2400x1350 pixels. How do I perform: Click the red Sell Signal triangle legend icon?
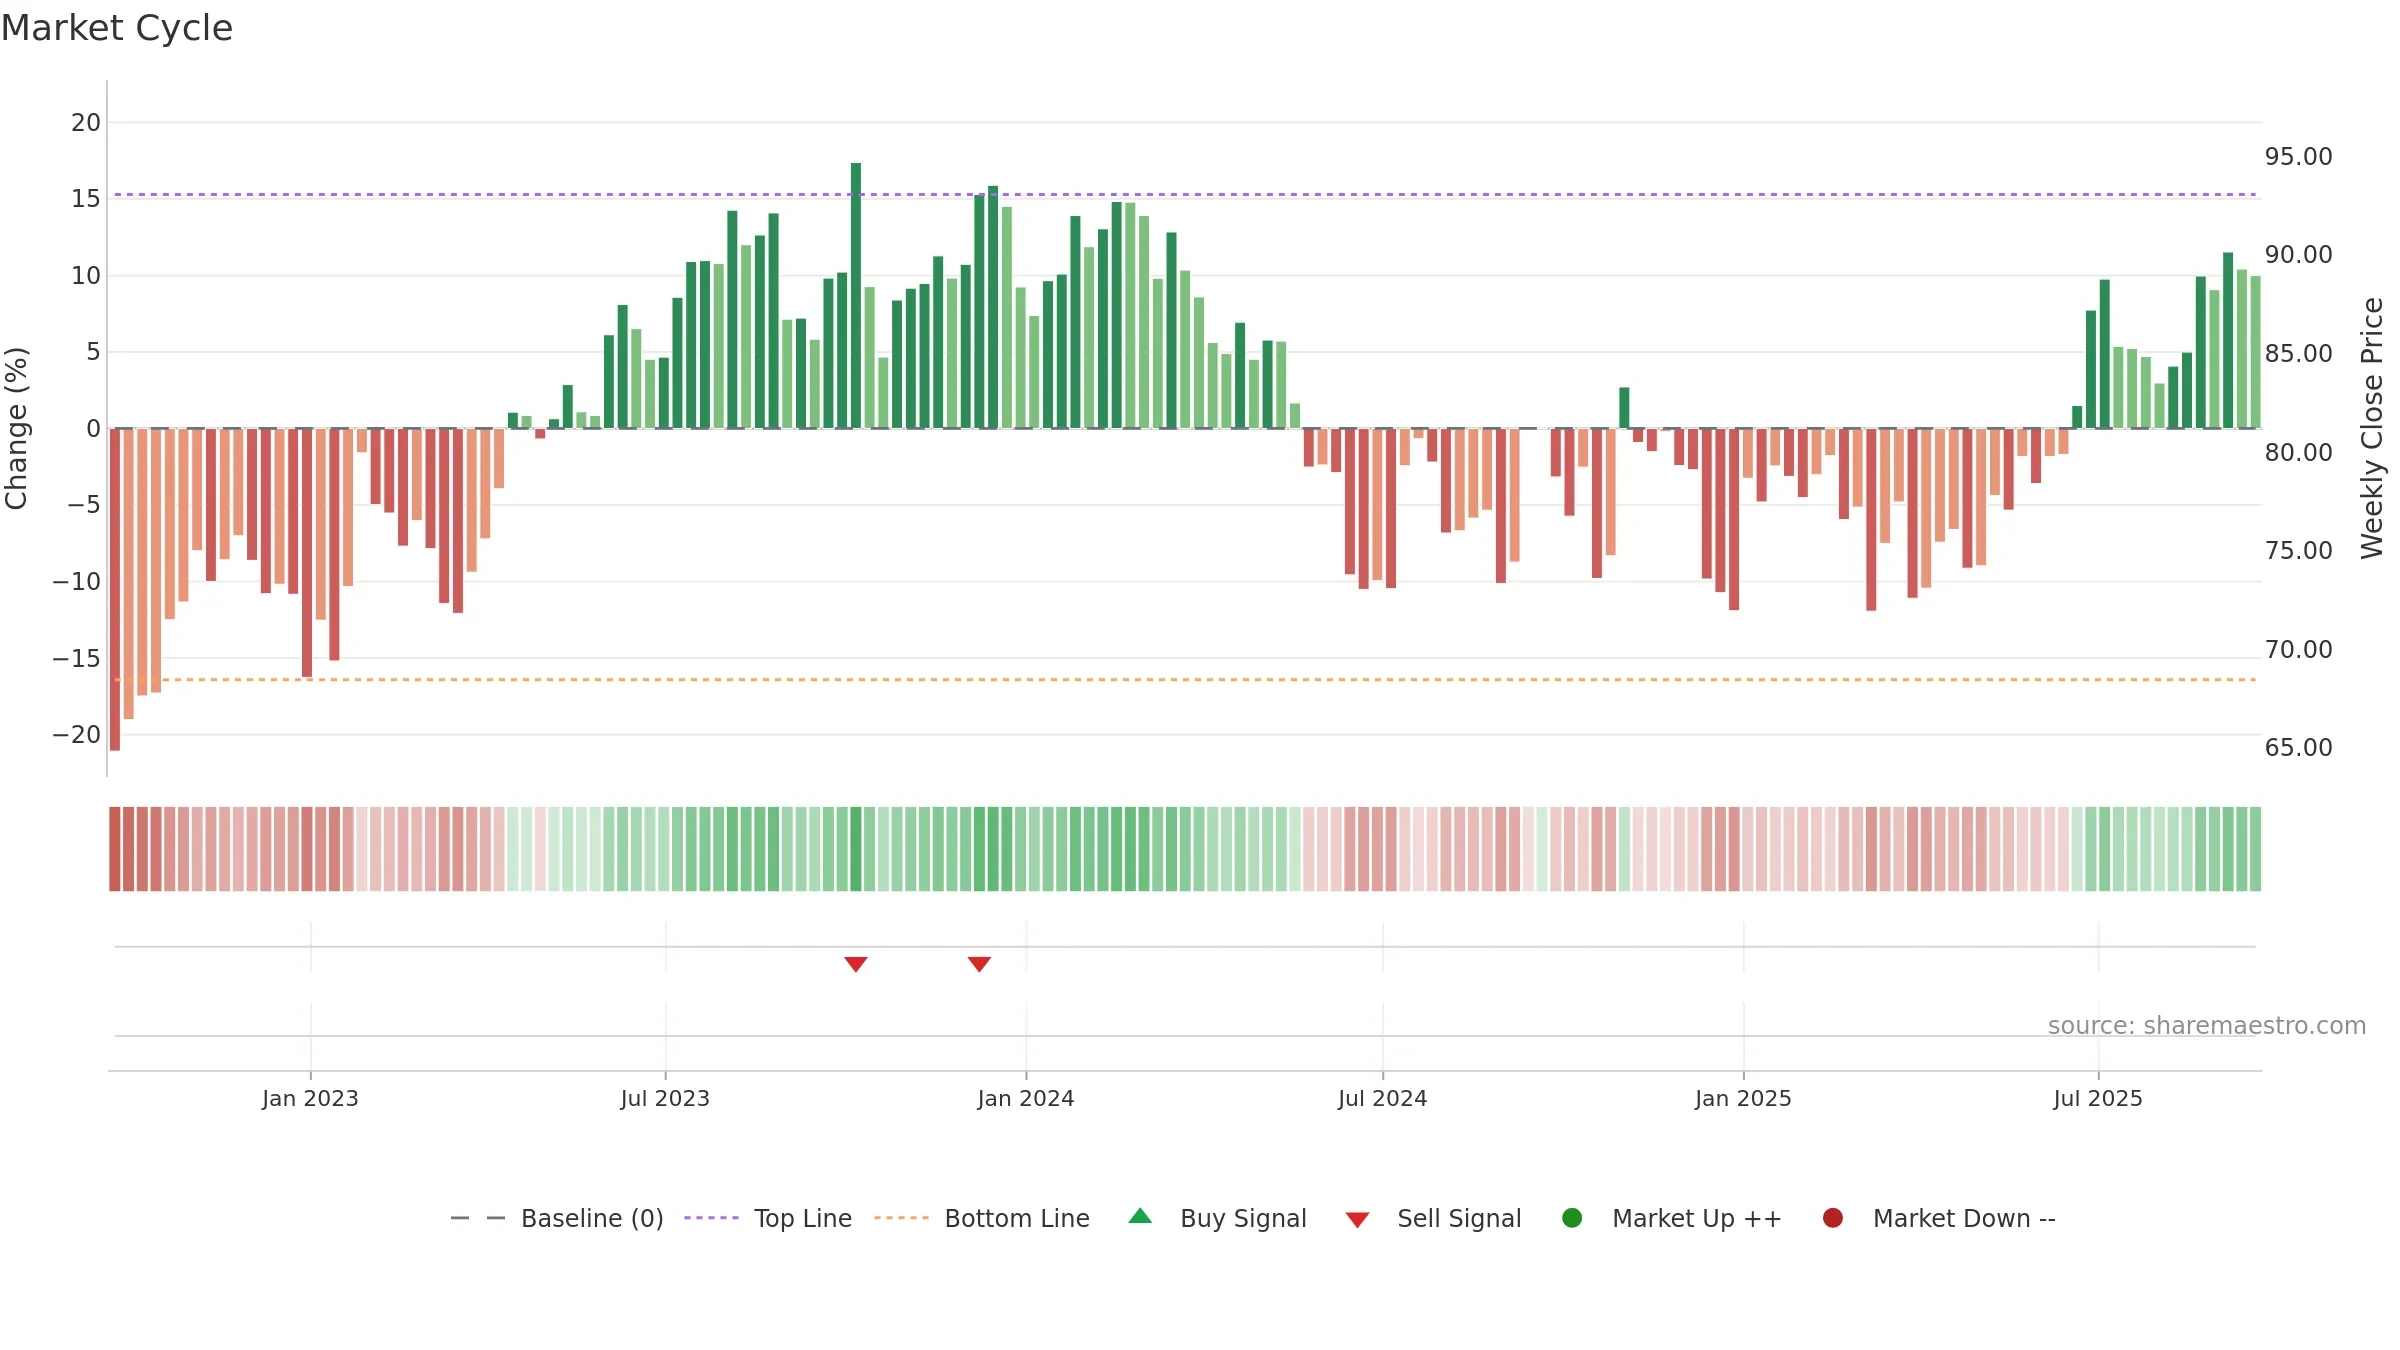[1357, 1220]
